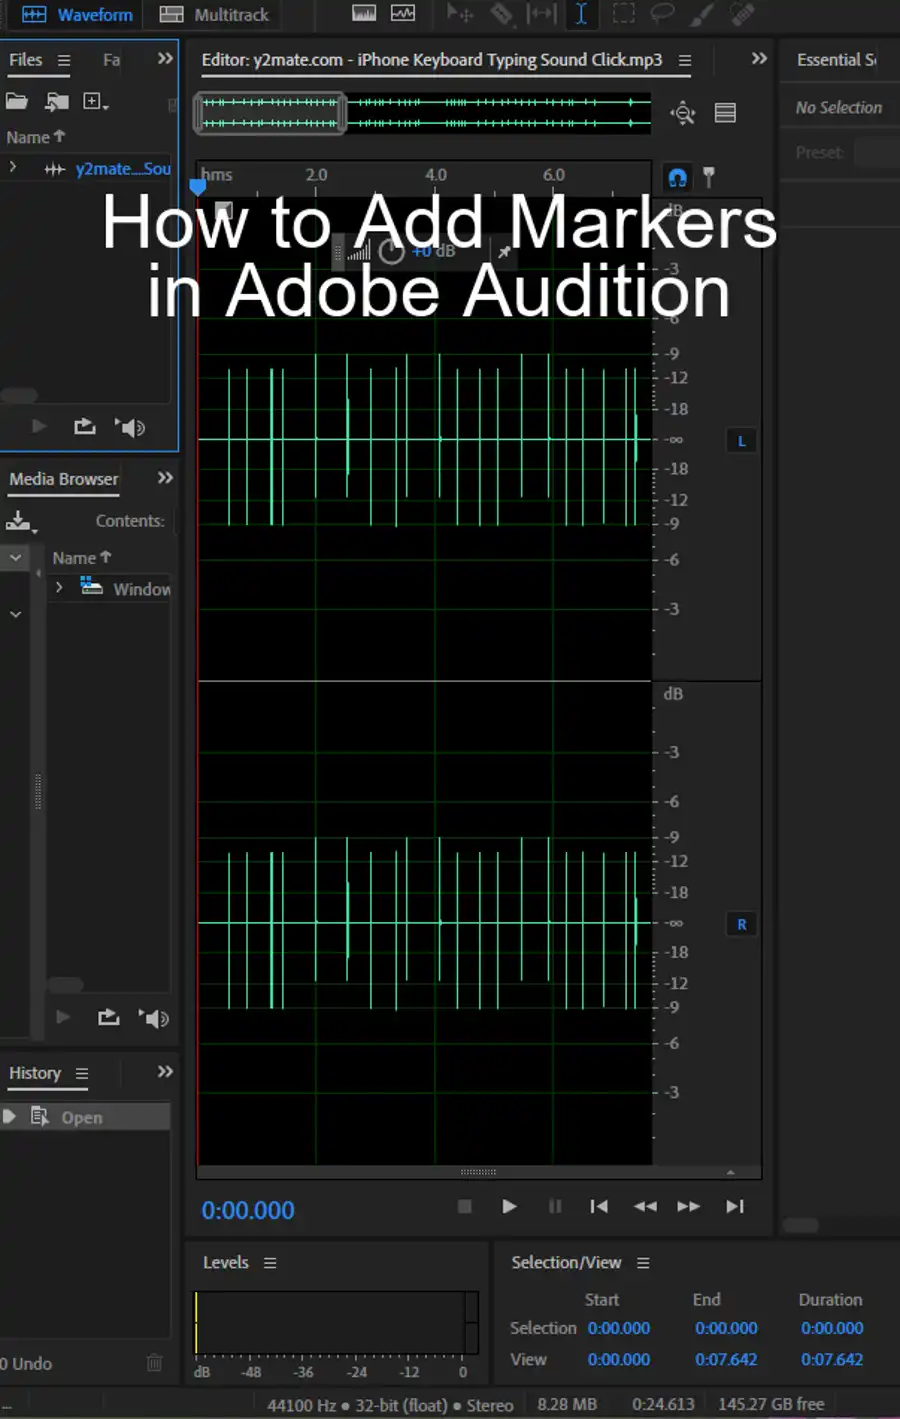Click the add marker pin icon

pyautogui.click(x=709, y=177)
